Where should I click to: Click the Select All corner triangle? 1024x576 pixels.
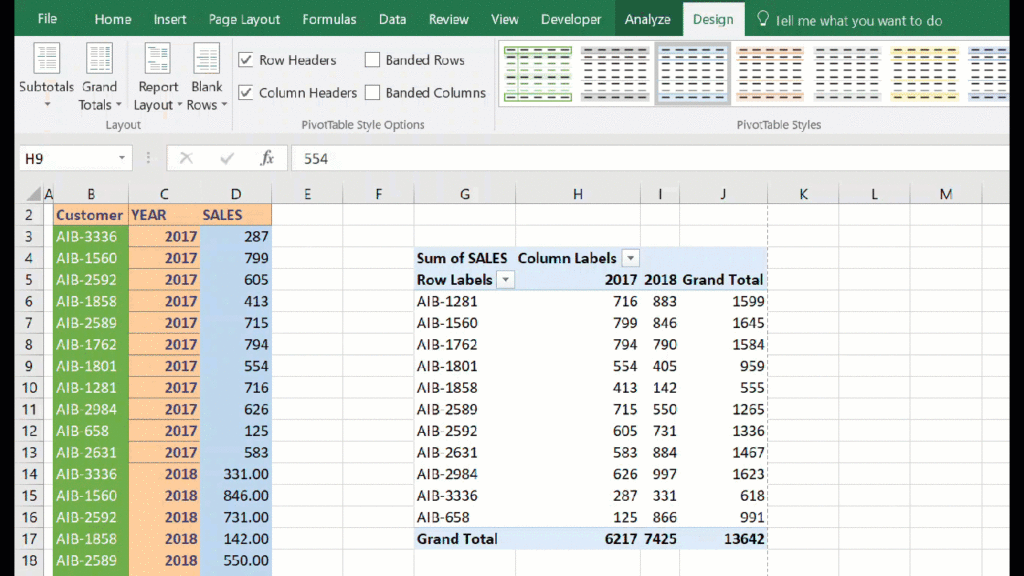tap(34, 194)
